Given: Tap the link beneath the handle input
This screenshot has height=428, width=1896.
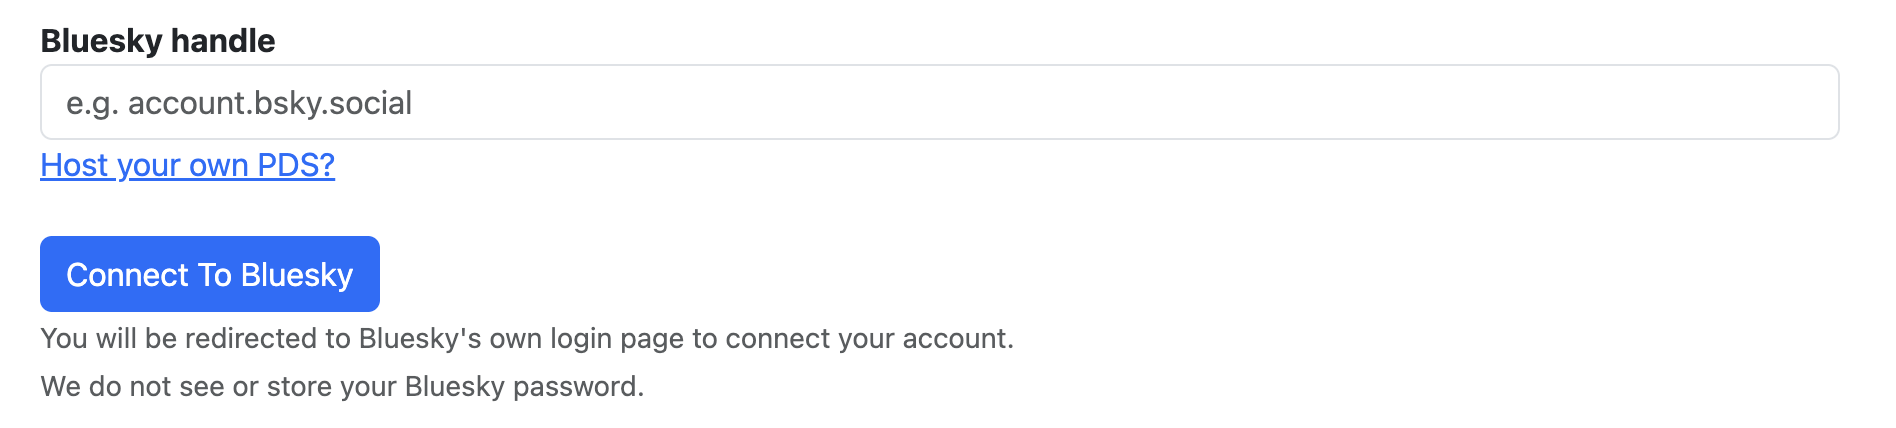Looking at the screenshot, I should (x=187, y=165).
